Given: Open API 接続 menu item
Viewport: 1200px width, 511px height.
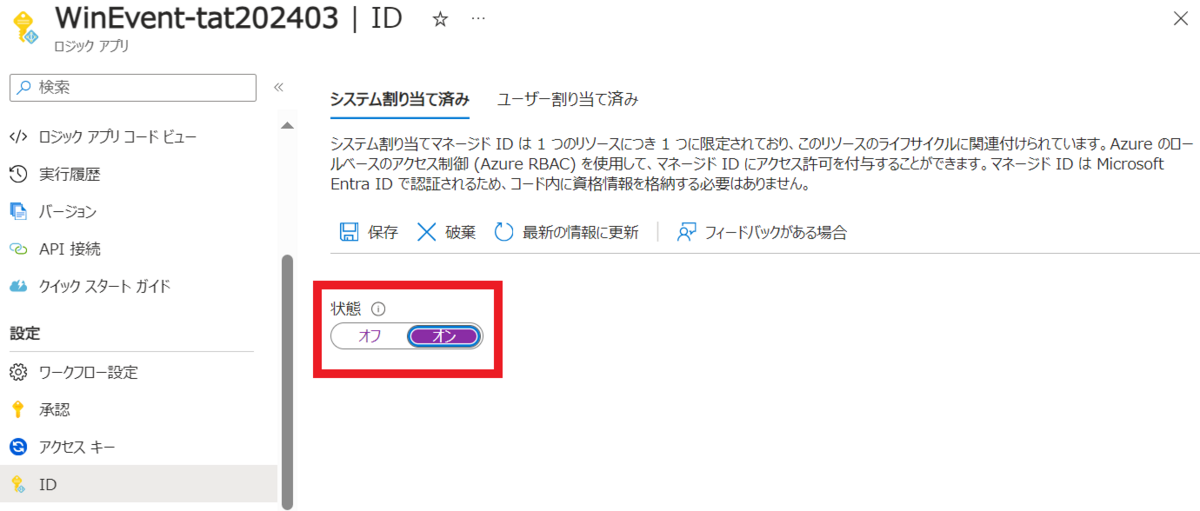Looking at the screenshot, I should pyautogui.click(x=70, y=249).
